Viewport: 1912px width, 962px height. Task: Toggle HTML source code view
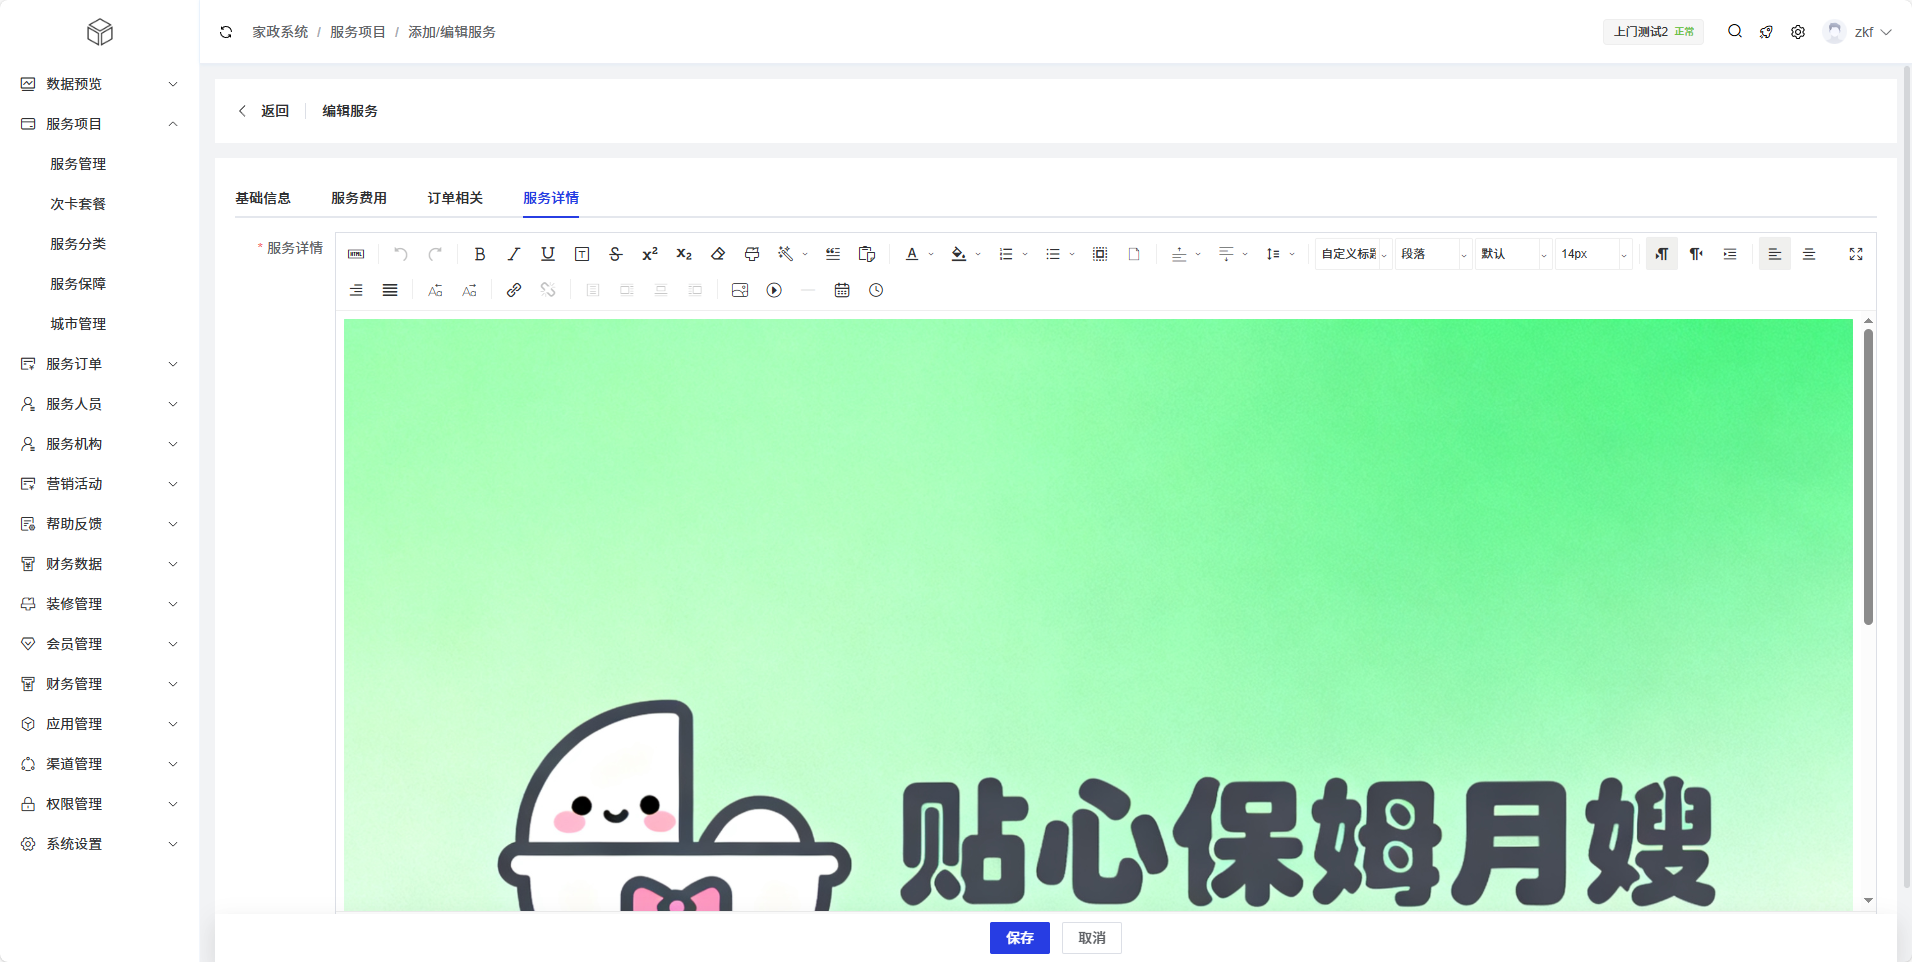[356, 254]
